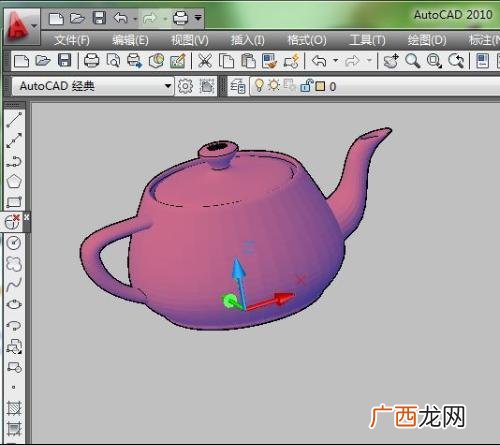The height and width of the screenshot is (445, 500).
Task: Select the Ellipse Arc tool
Action: (14, 325)
